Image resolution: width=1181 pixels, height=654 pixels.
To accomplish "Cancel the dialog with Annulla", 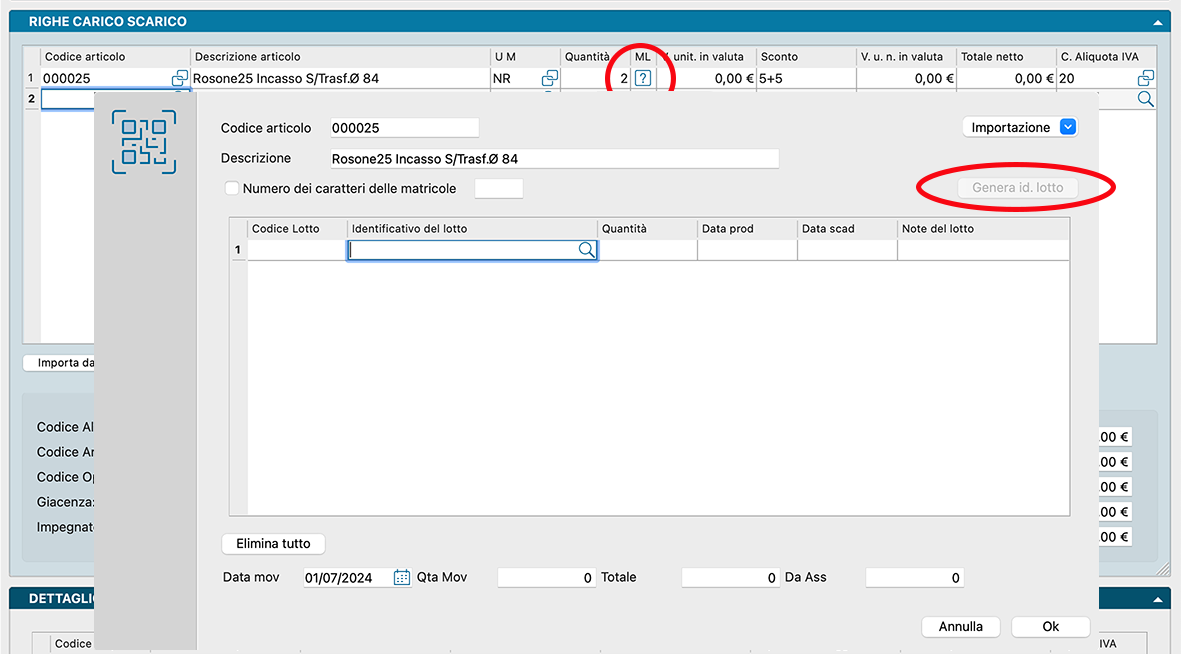I will pyautogui.click(x=960, y=626).
